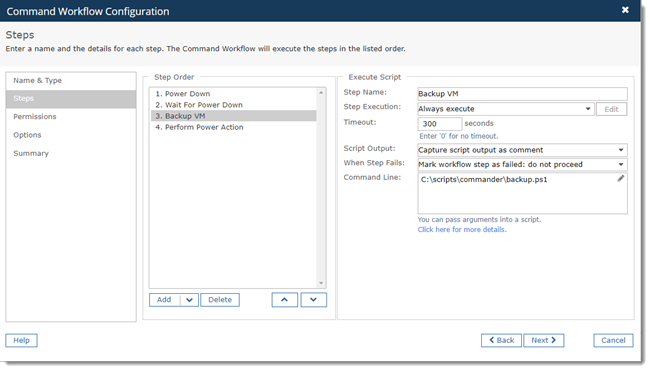Close the Command Workflow Configuration dialog

(x=625, y=10)
